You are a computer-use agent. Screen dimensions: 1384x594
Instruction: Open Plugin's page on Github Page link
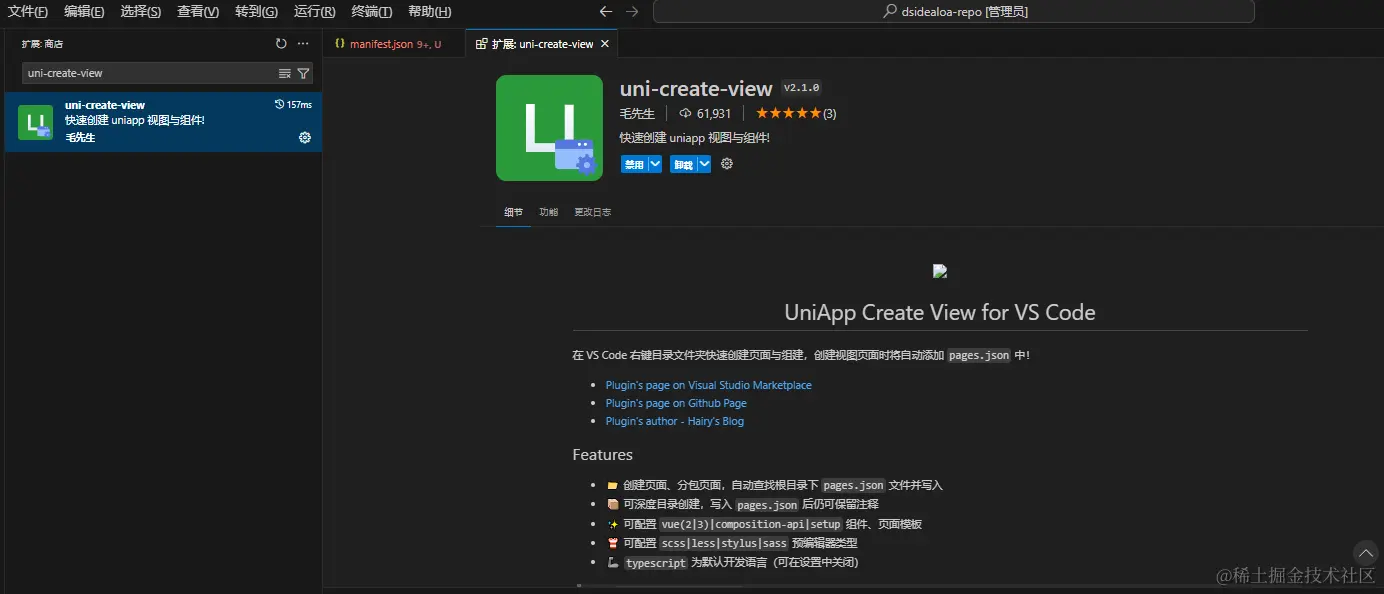click(676, 403)
